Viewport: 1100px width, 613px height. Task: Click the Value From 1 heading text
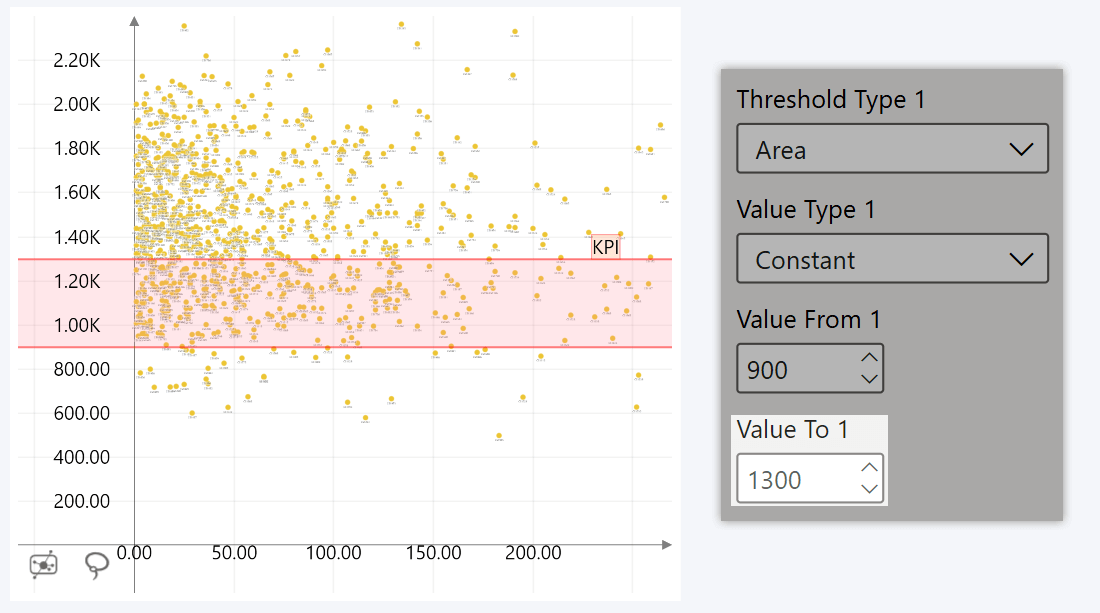808,319
